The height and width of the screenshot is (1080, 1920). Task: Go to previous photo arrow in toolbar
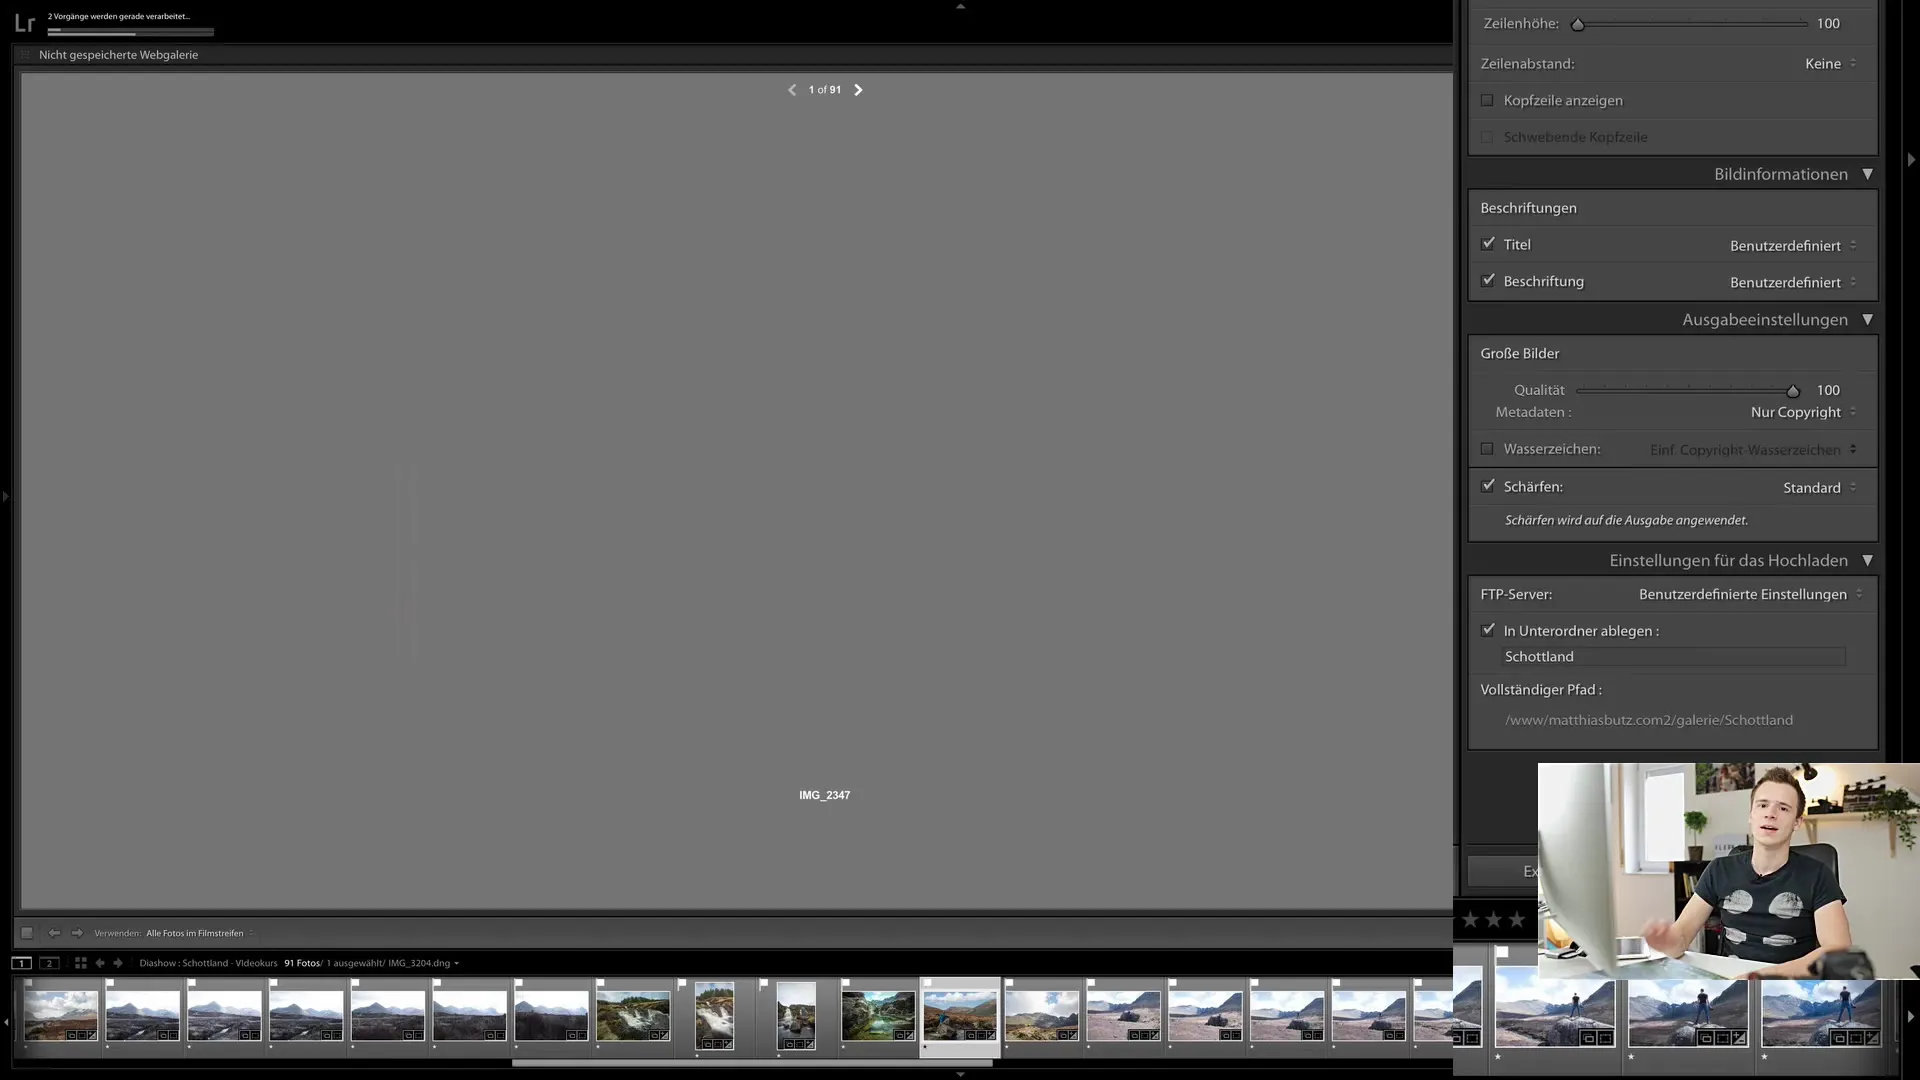coord(54,933)
